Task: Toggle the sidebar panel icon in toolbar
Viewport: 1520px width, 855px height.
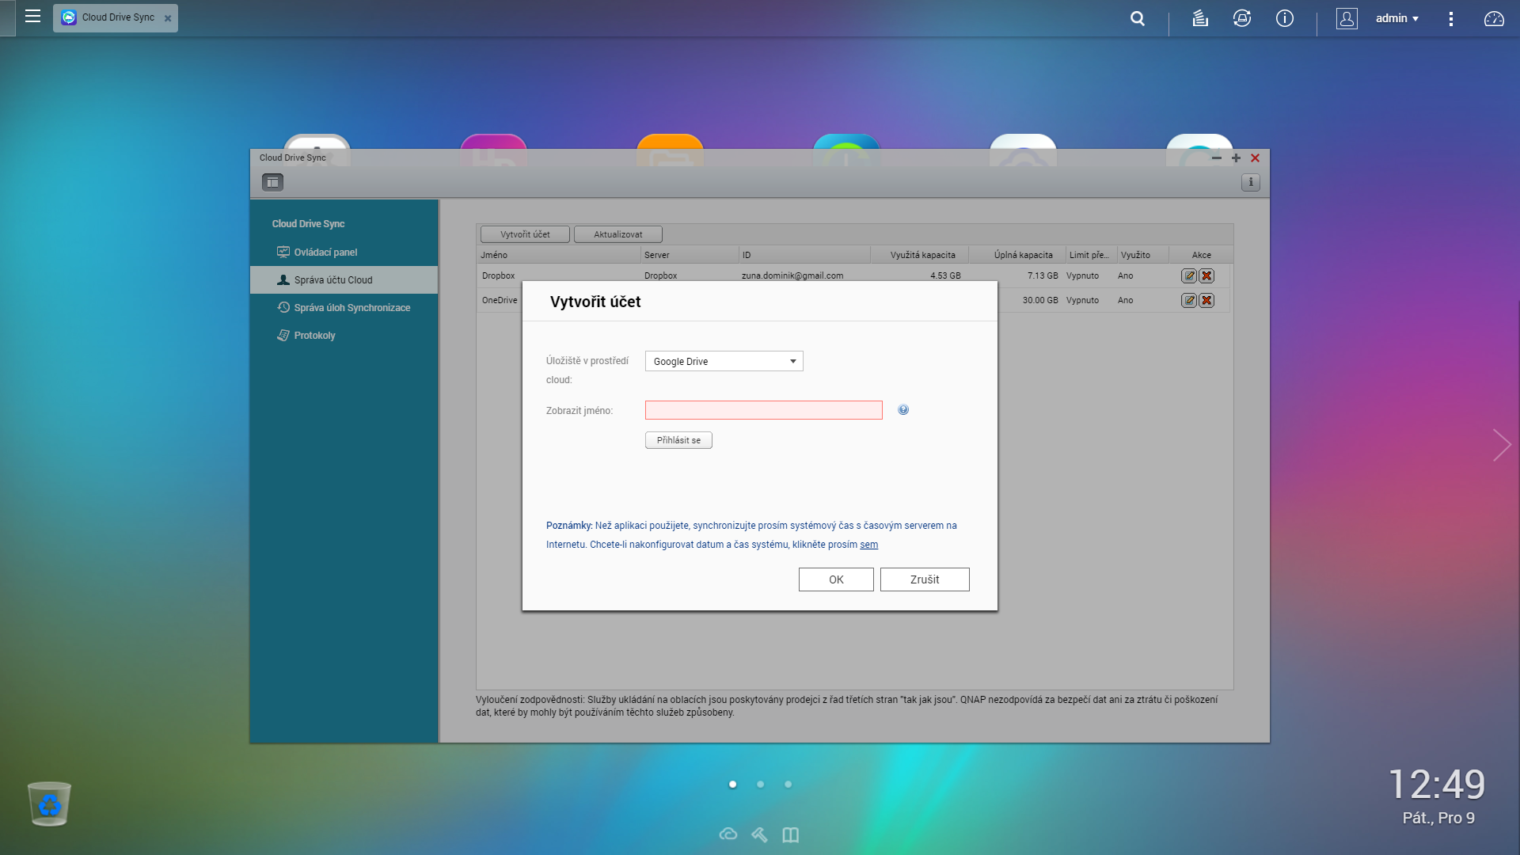Action: [272, 182]
